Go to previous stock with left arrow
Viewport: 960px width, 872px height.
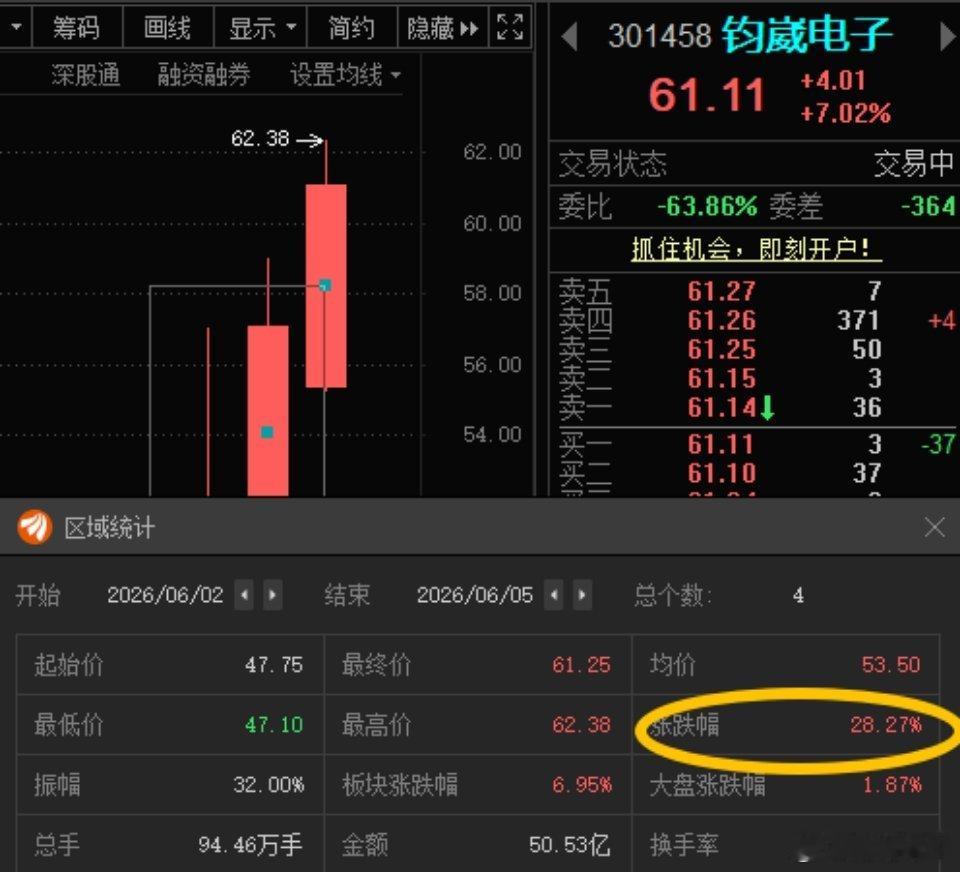(569, 37)
